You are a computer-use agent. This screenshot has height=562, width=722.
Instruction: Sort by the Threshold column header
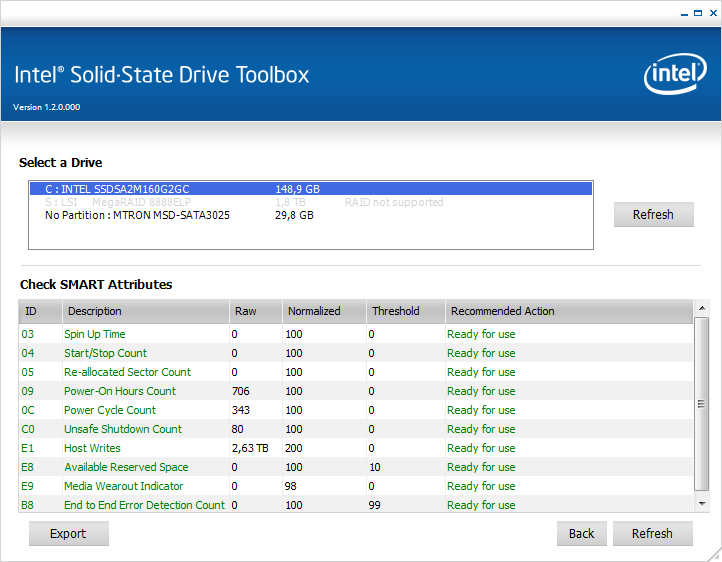point(406,311)
